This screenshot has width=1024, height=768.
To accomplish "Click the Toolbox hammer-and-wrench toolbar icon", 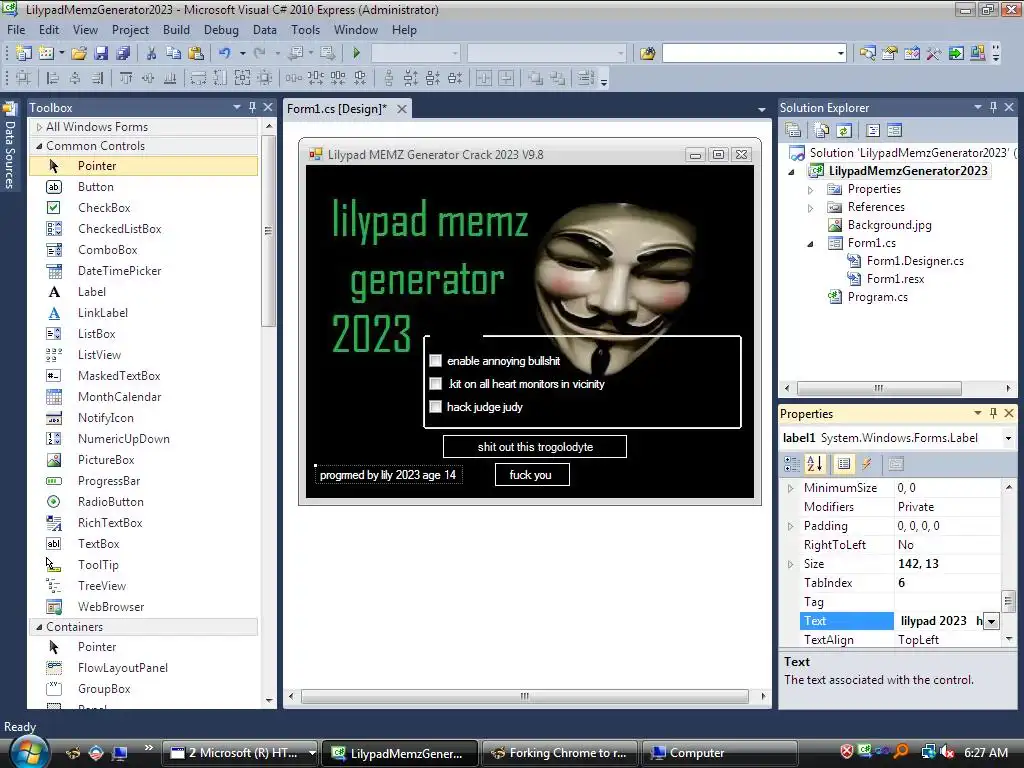I will [934, 53].
